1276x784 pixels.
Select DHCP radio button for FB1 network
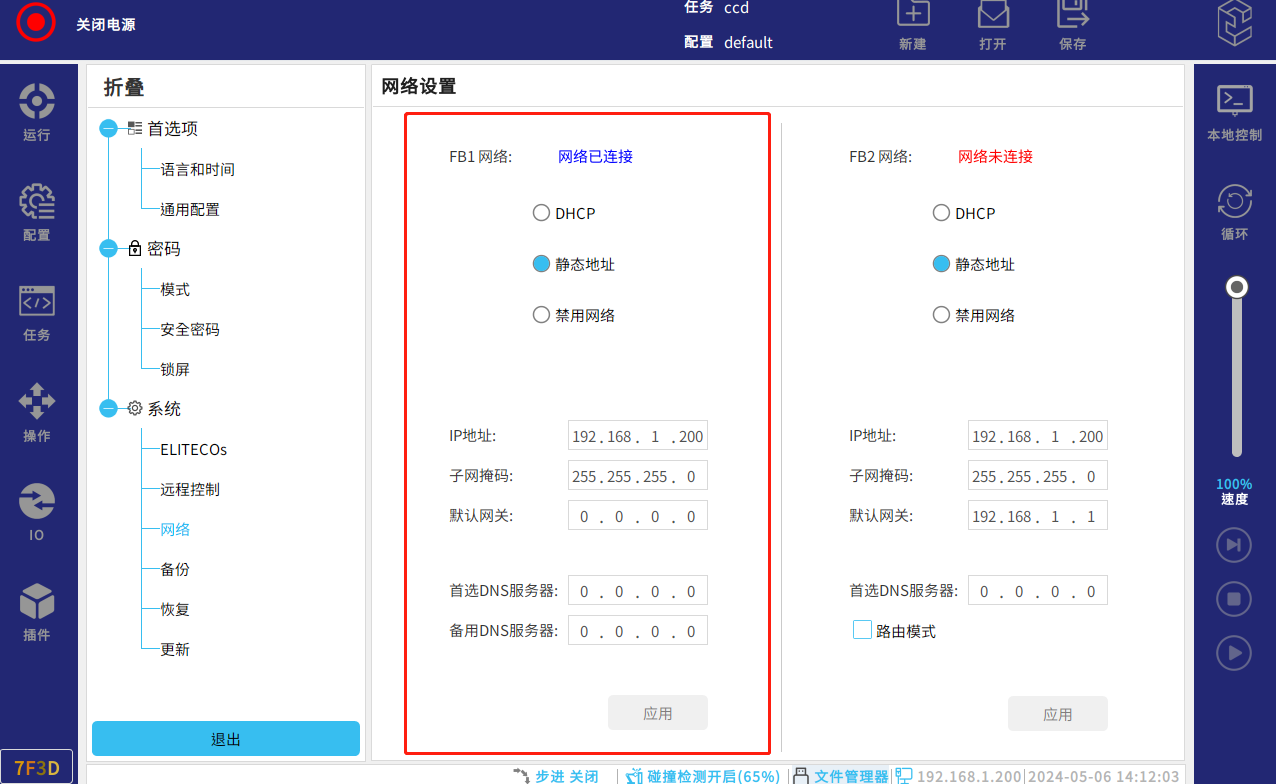[x=541, y=213]
